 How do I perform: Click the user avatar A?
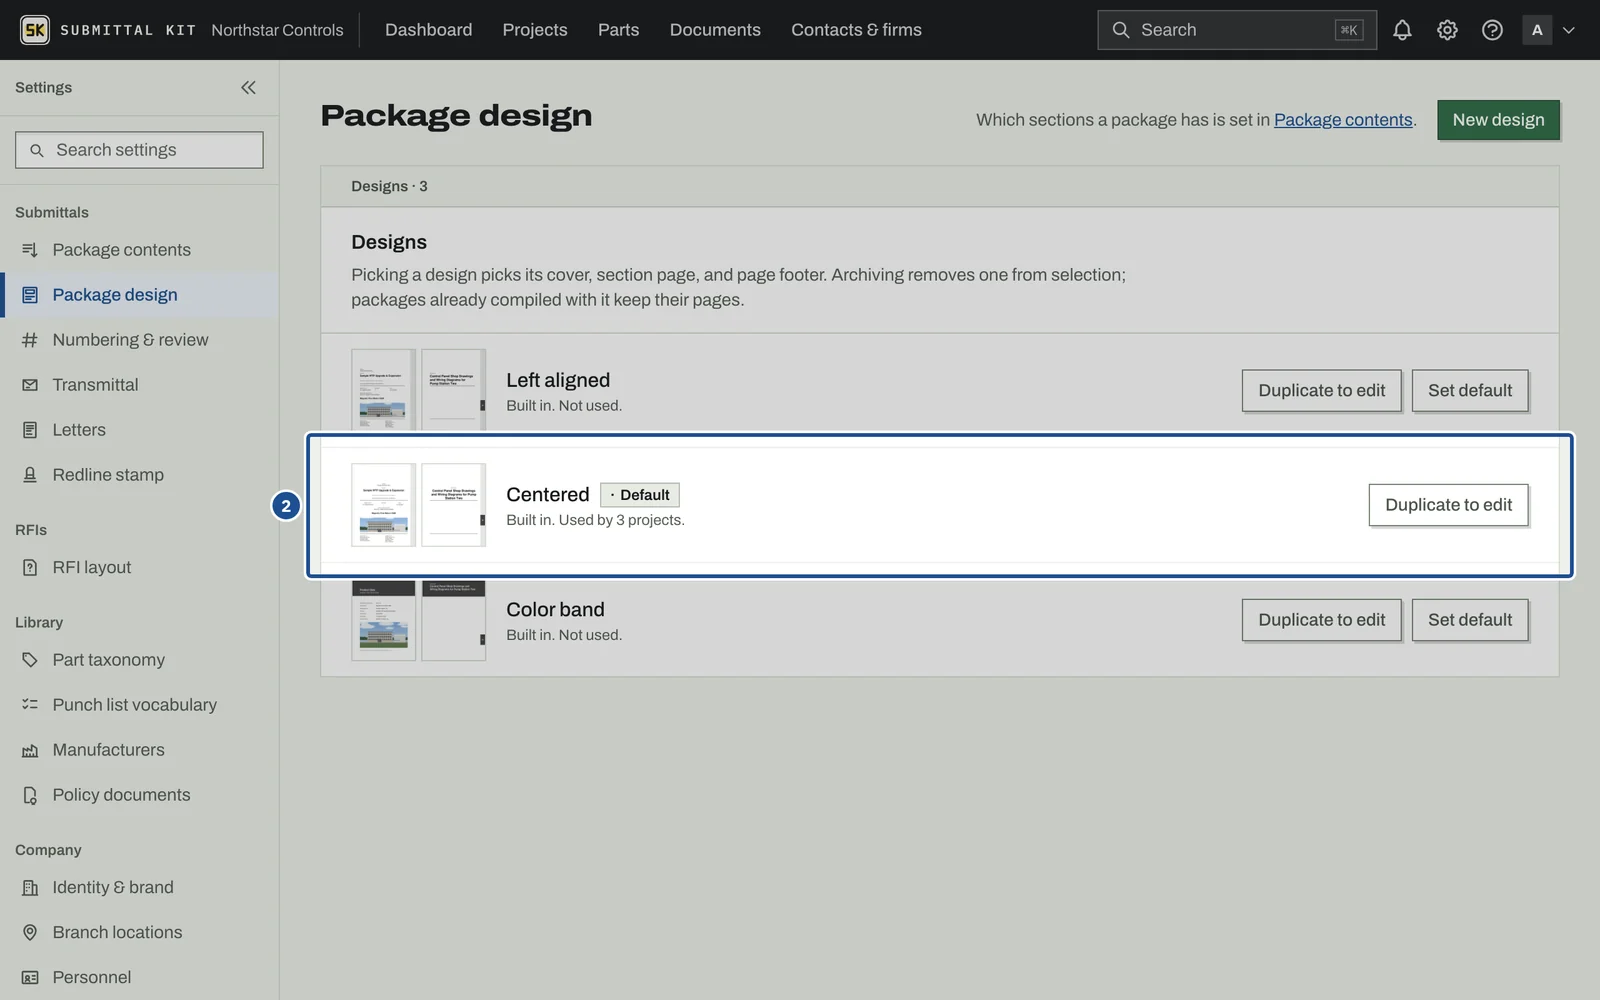[1537, 30]
